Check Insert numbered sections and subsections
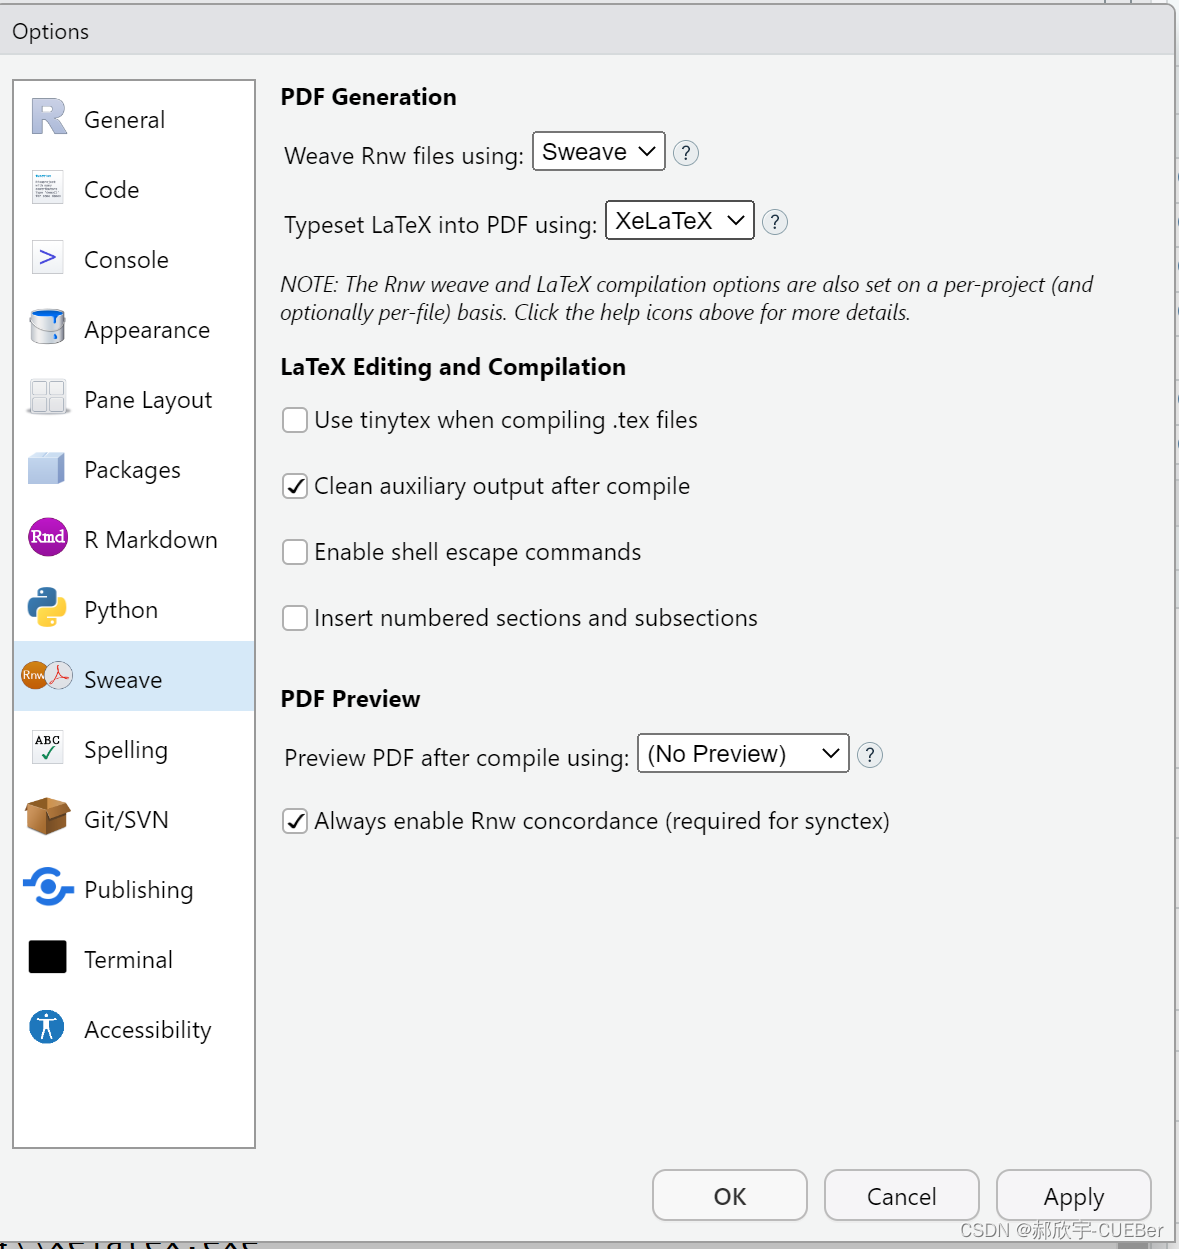This screenshot has height=1249, width=1179. 295,618
